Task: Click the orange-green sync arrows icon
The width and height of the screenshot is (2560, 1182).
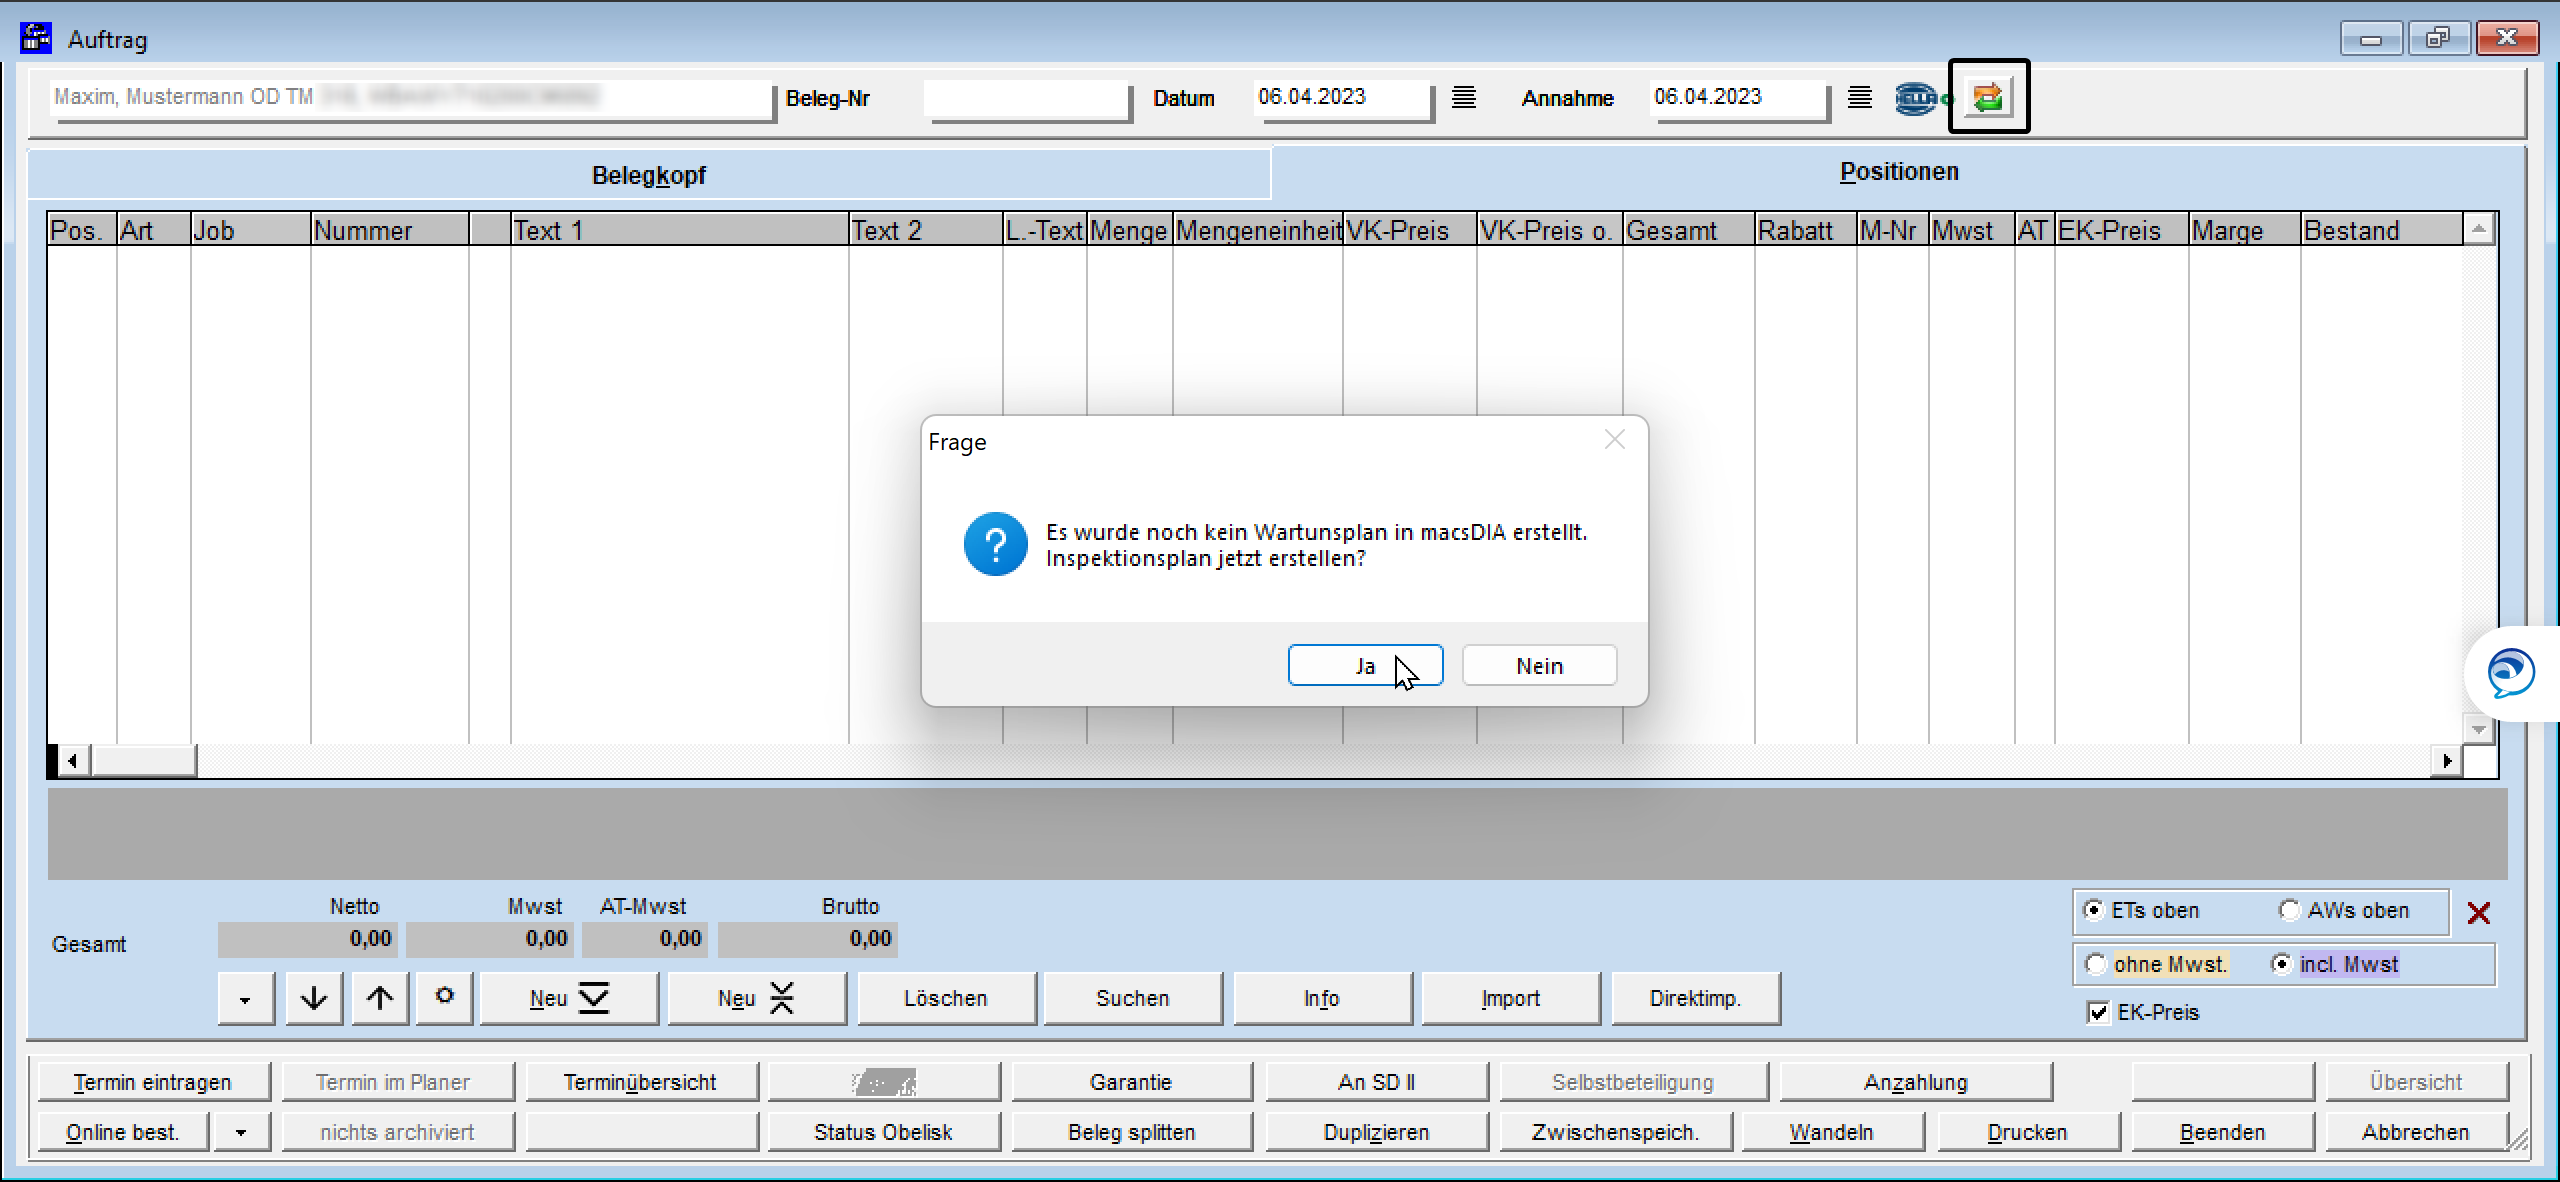Action: click(1988, 97)
